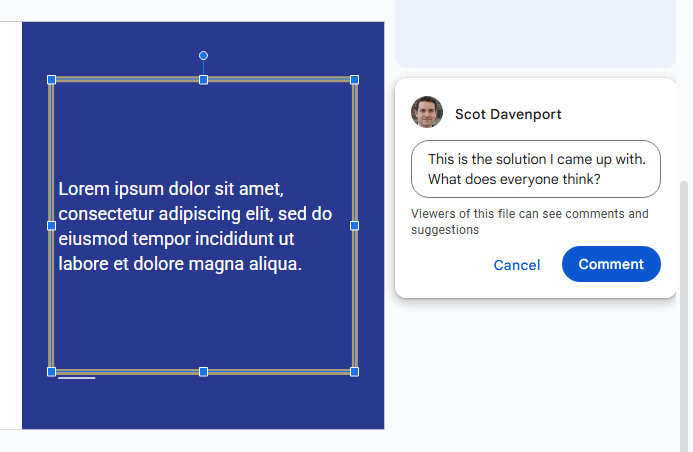Click the top-center resize handle
This screenshot has height=452, width=693.
203,79
